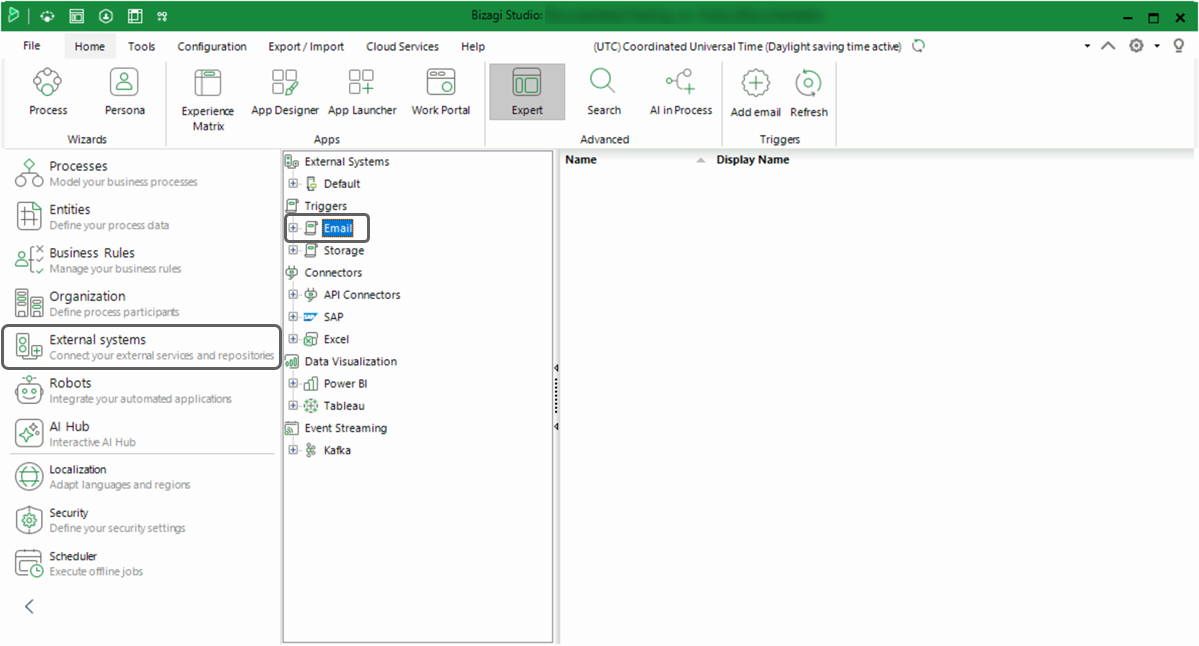Open the Advanced Search tool

click(603, 92)
